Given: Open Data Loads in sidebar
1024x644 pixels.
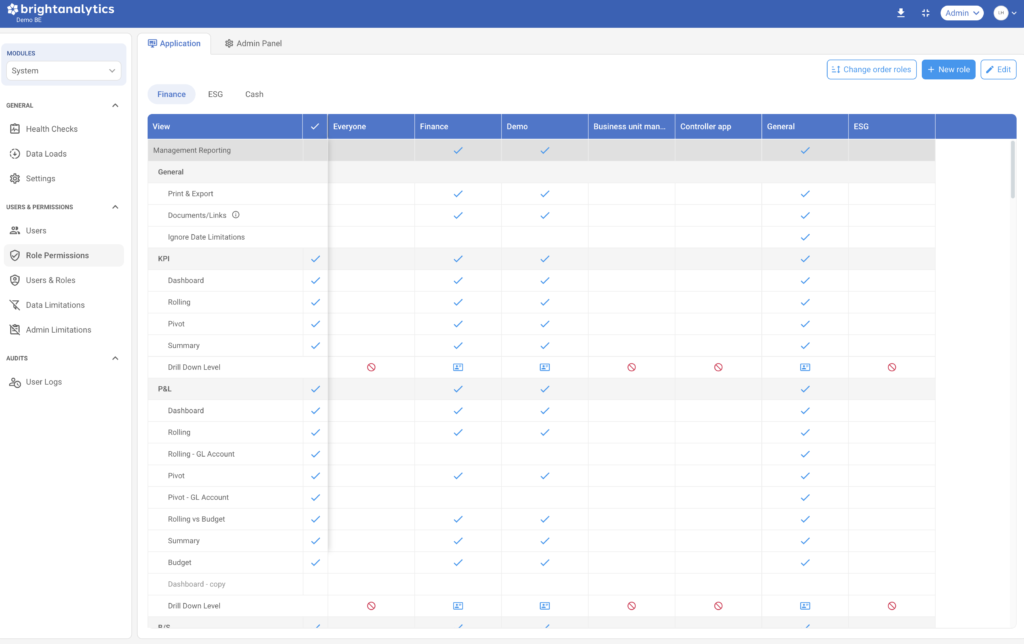Looking at the screenshot, I should click(x=46, y=154).
